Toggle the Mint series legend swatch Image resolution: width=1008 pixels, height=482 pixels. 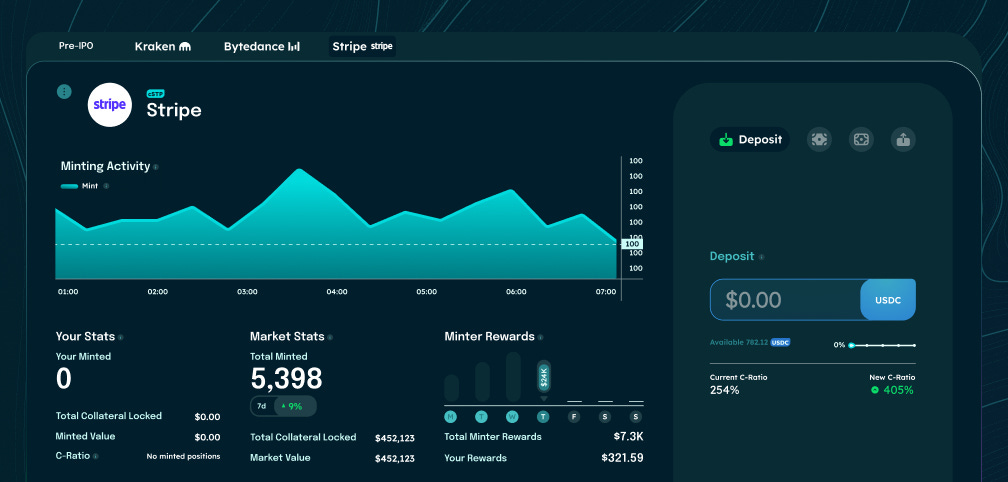tap(69, 186)
